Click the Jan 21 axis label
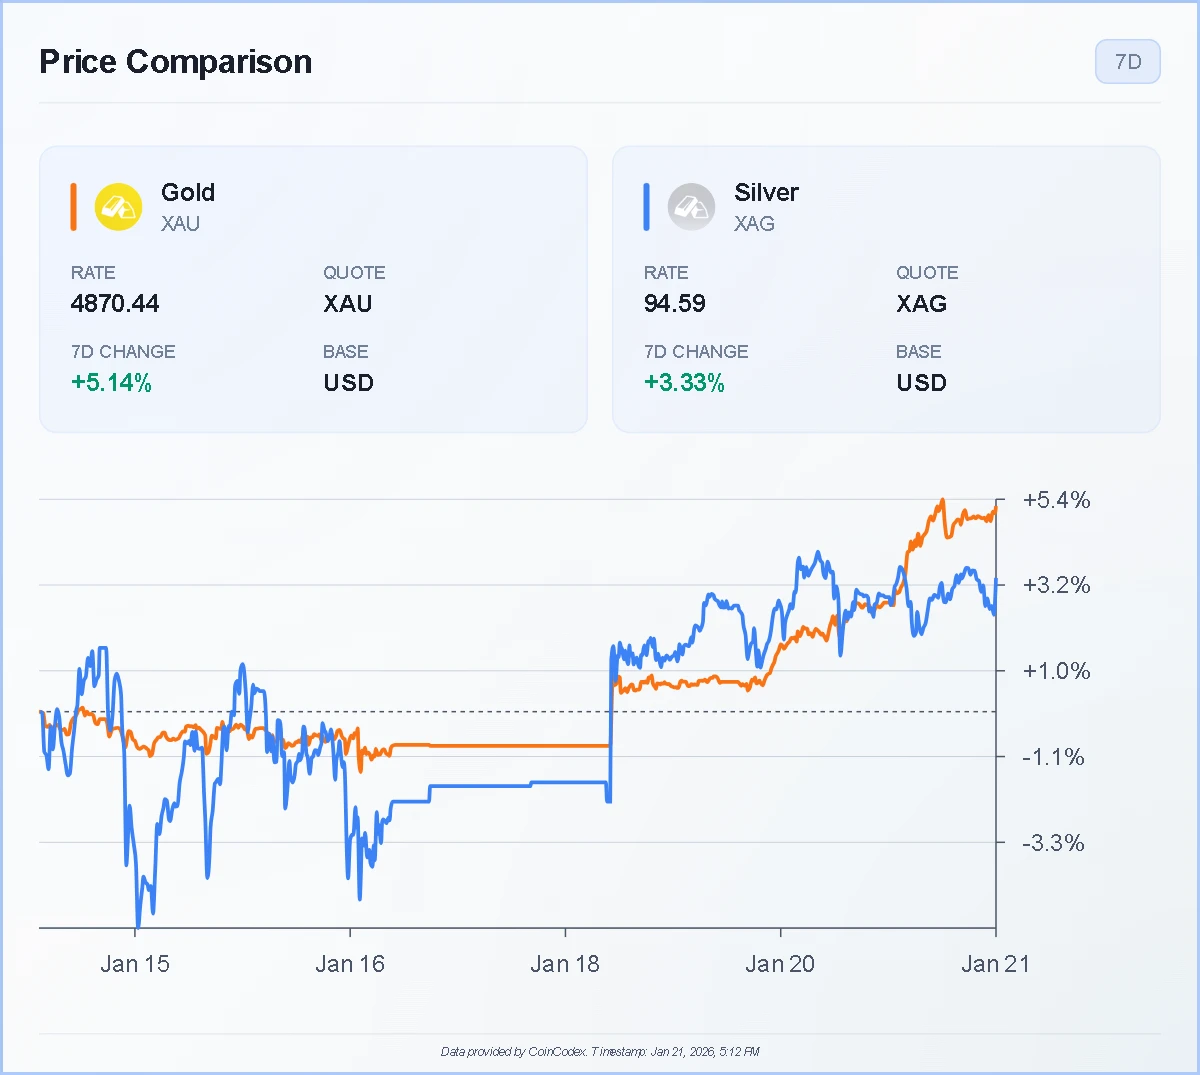Image resolution: width=1200 pixels, height=1075 pixels. point(995,964)
